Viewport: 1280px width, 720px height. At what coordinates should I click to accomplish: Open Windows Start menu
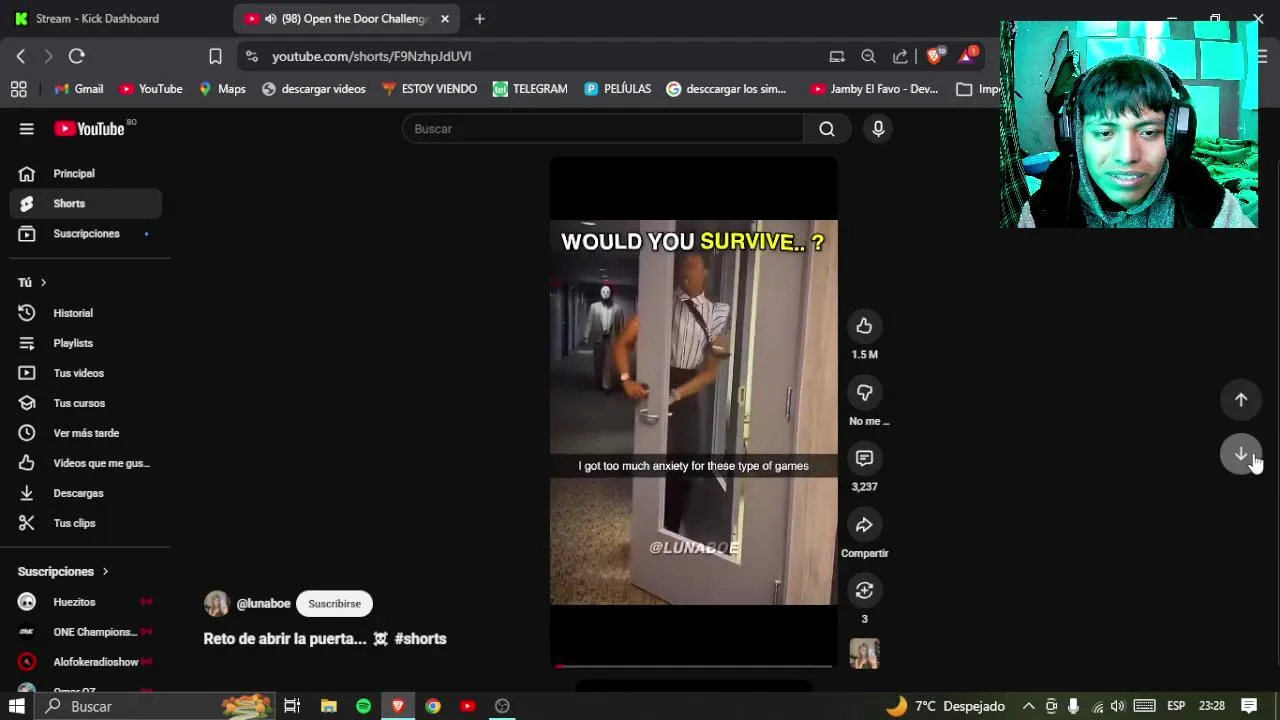tap(17, 706)
